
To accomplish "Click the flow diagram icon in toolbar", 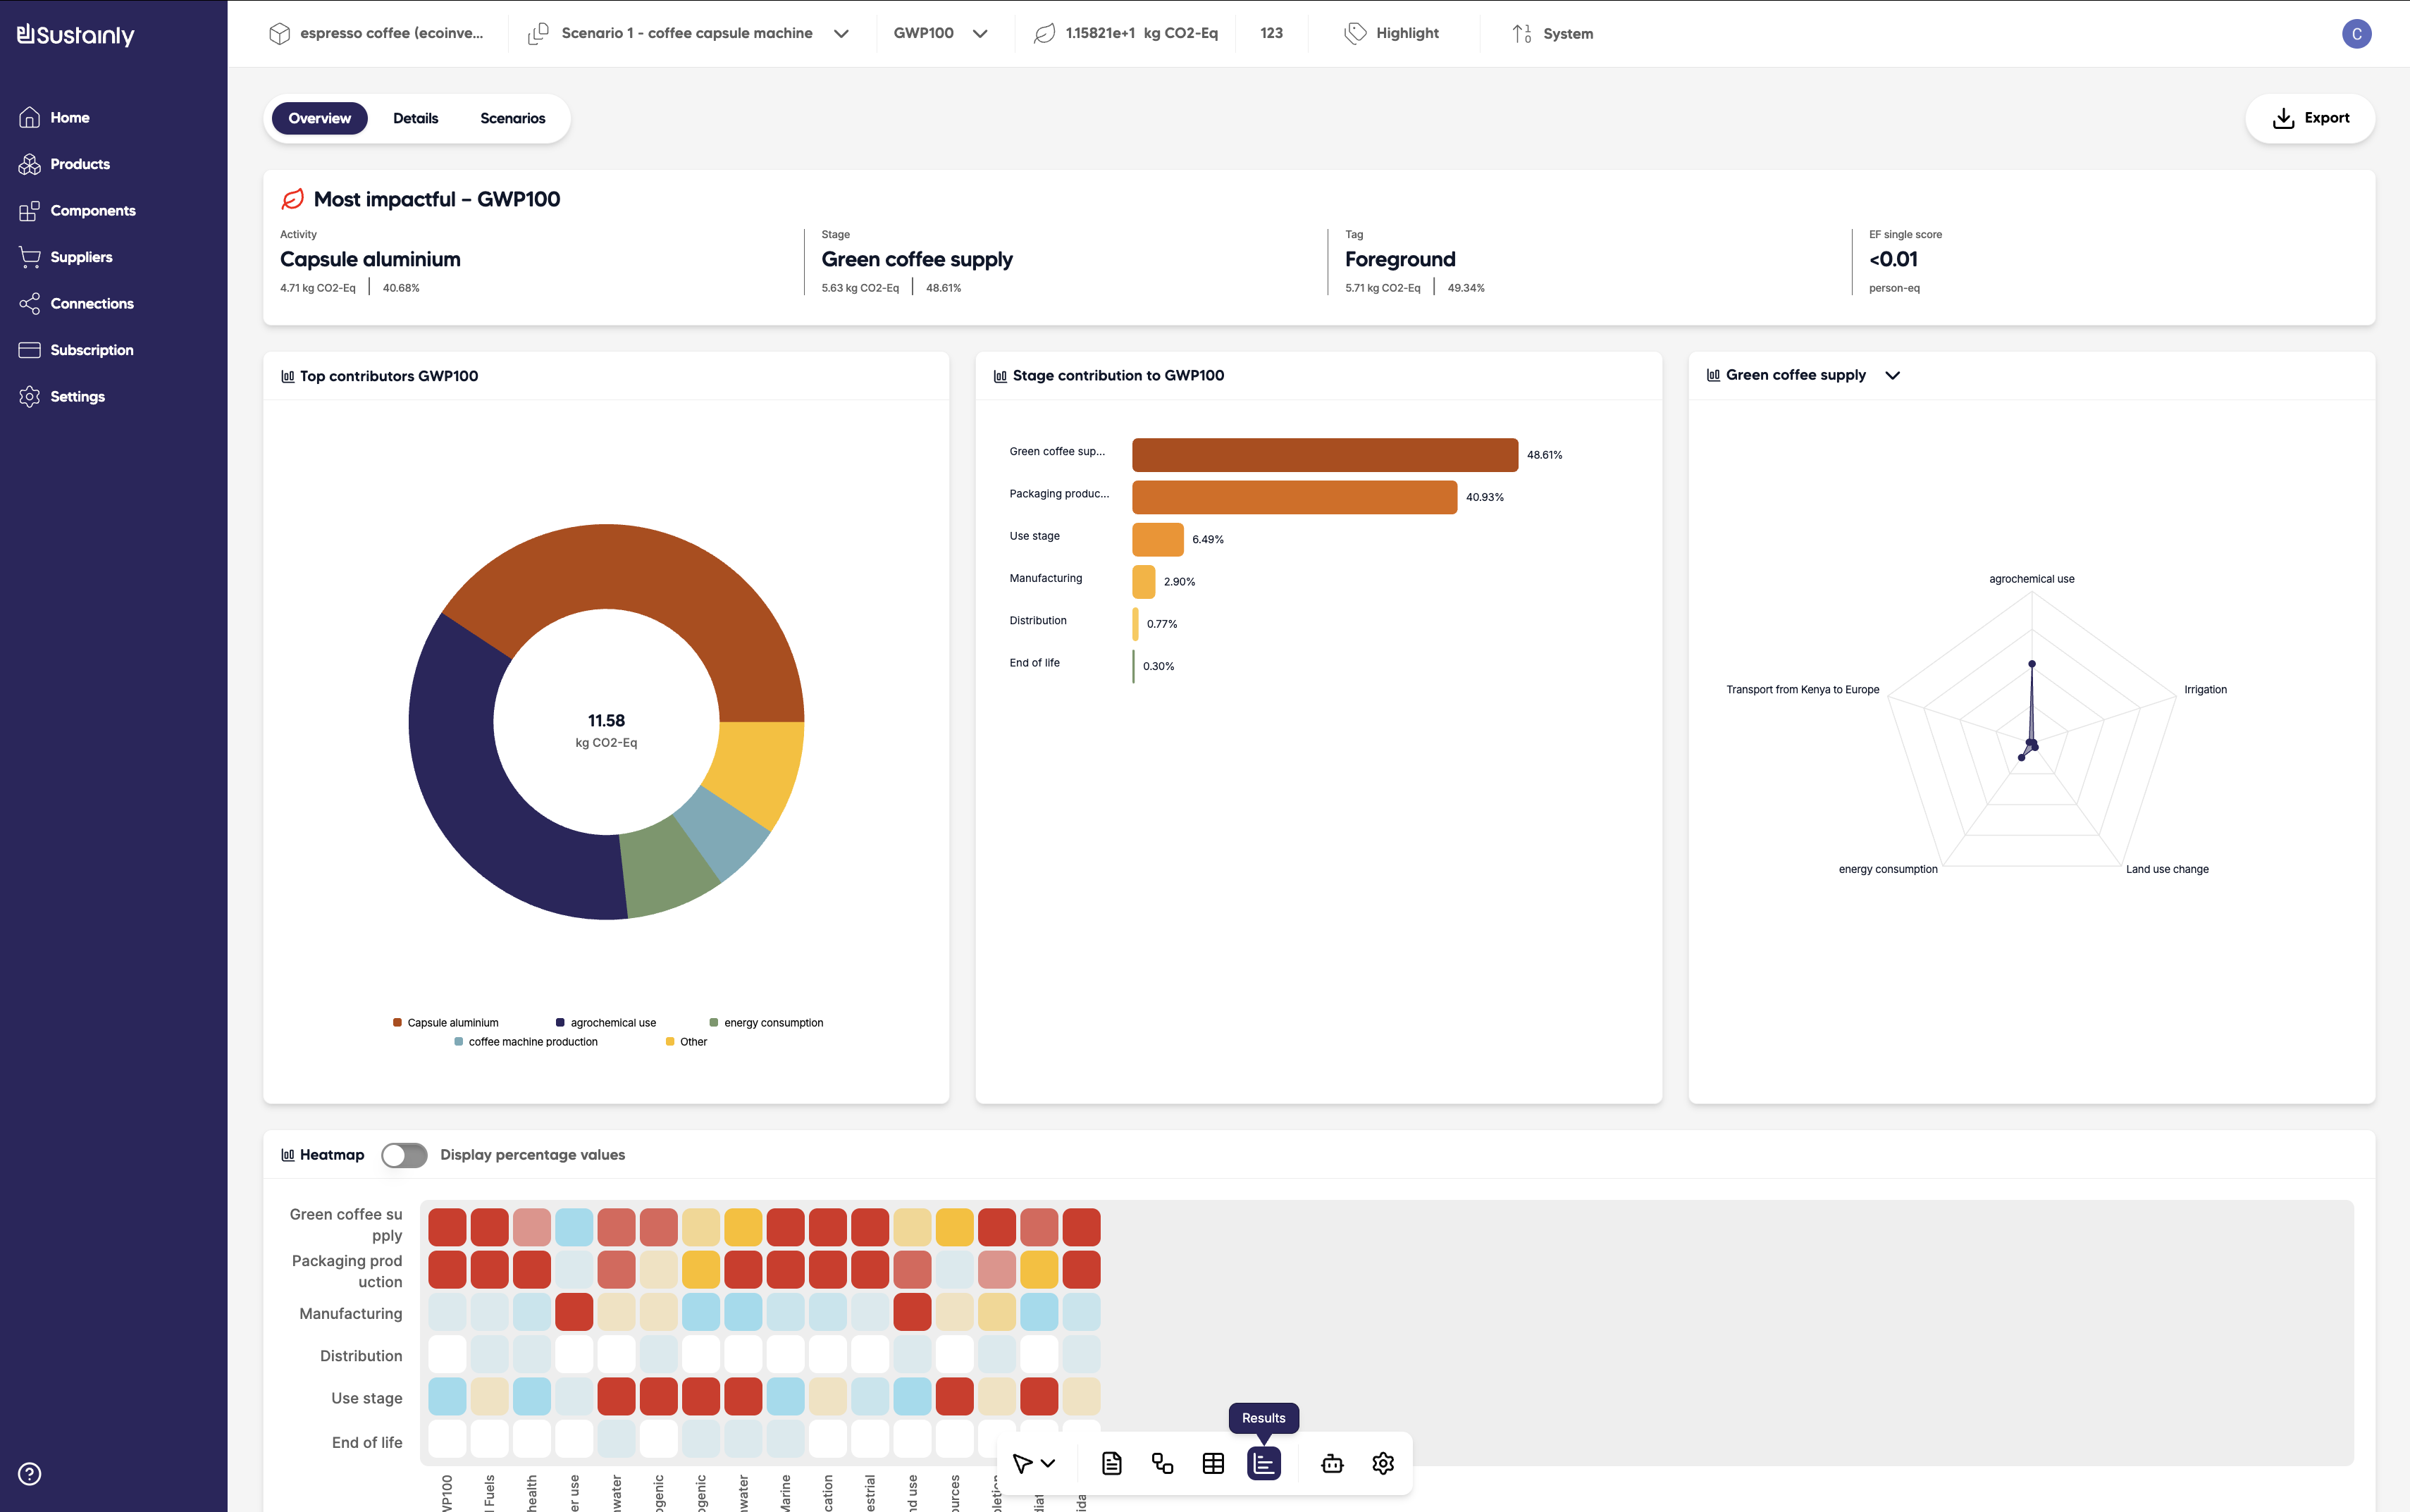I will (1162, 1463).
